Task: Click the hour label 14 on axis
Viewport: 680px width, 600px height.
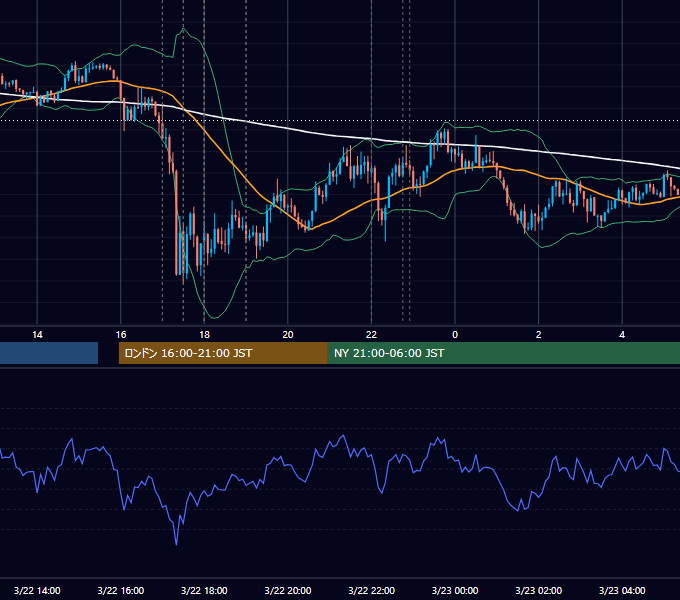Action: click(x=37, y=335)
